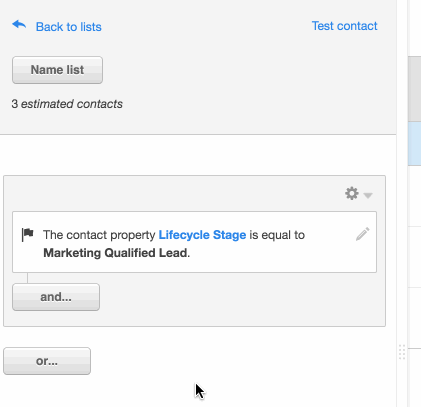Image resolution: width=421 pixels, height=407 pixels.
Task: Click the dotted panel resize grip
Action: tap(402, 352)
